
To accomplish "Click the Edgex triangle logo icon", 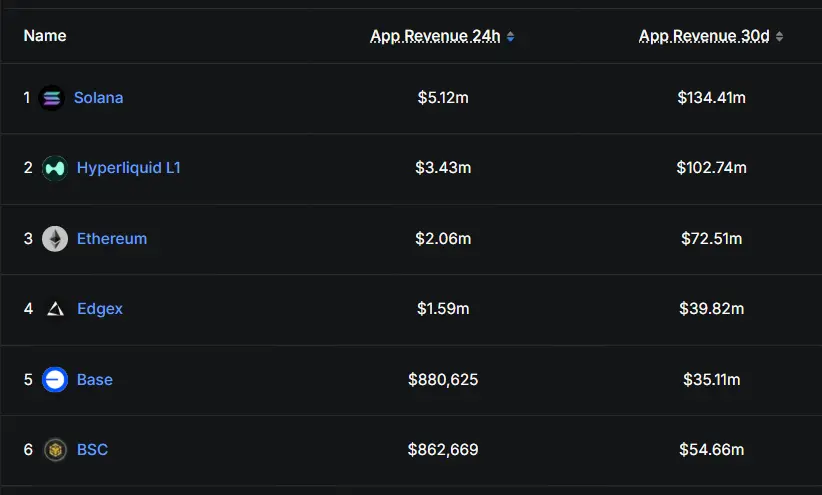I will pyautogui.click(x=55, y=309).
